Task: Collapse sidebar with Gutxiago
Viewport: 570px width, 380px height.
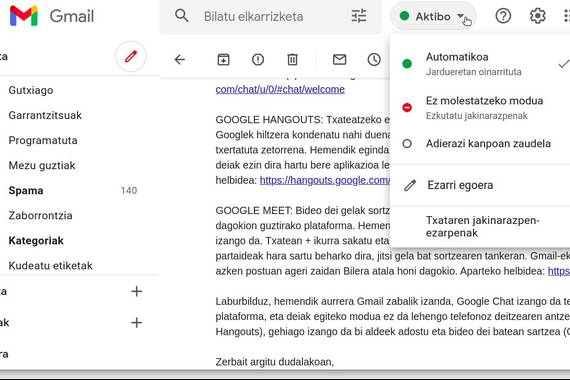Action: pyautogui.click(x=31, y=90)
